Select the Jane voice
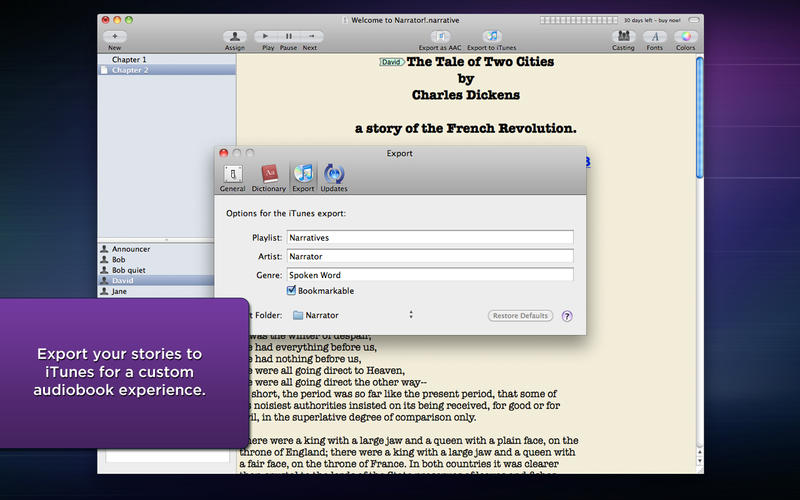The height and width of the screenshot is (500, 800). [x=156, y=291]
